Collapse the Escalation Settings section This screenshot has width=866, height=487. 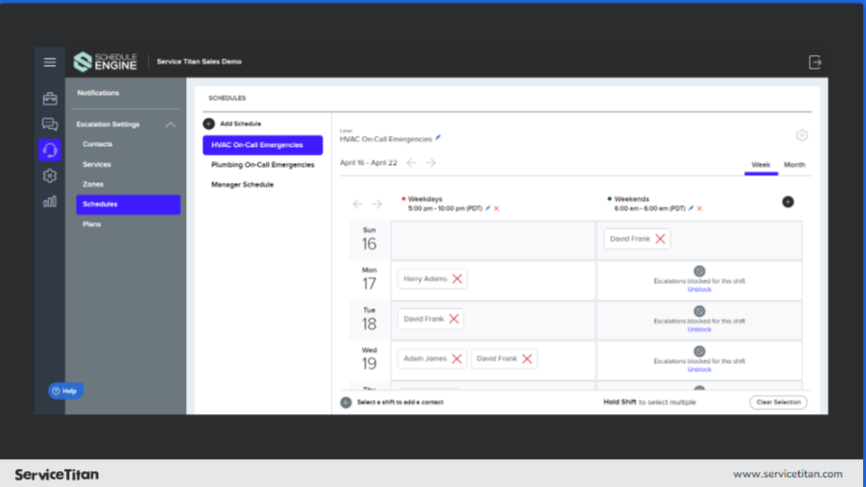(x=170, y=125)
